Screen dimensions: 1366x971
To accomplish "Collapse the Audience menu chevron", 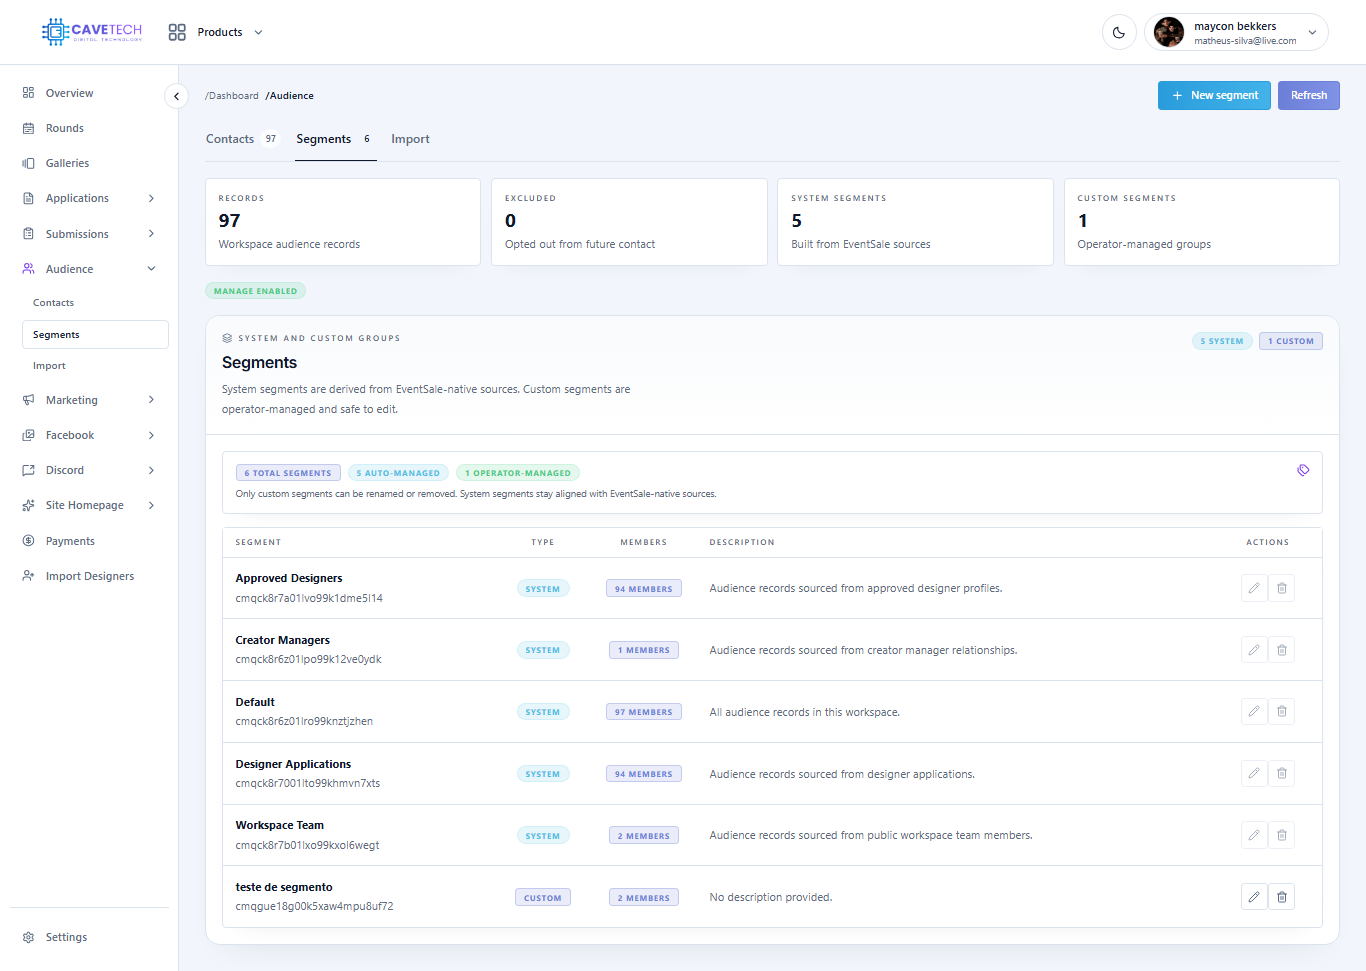I will (151, 269).
